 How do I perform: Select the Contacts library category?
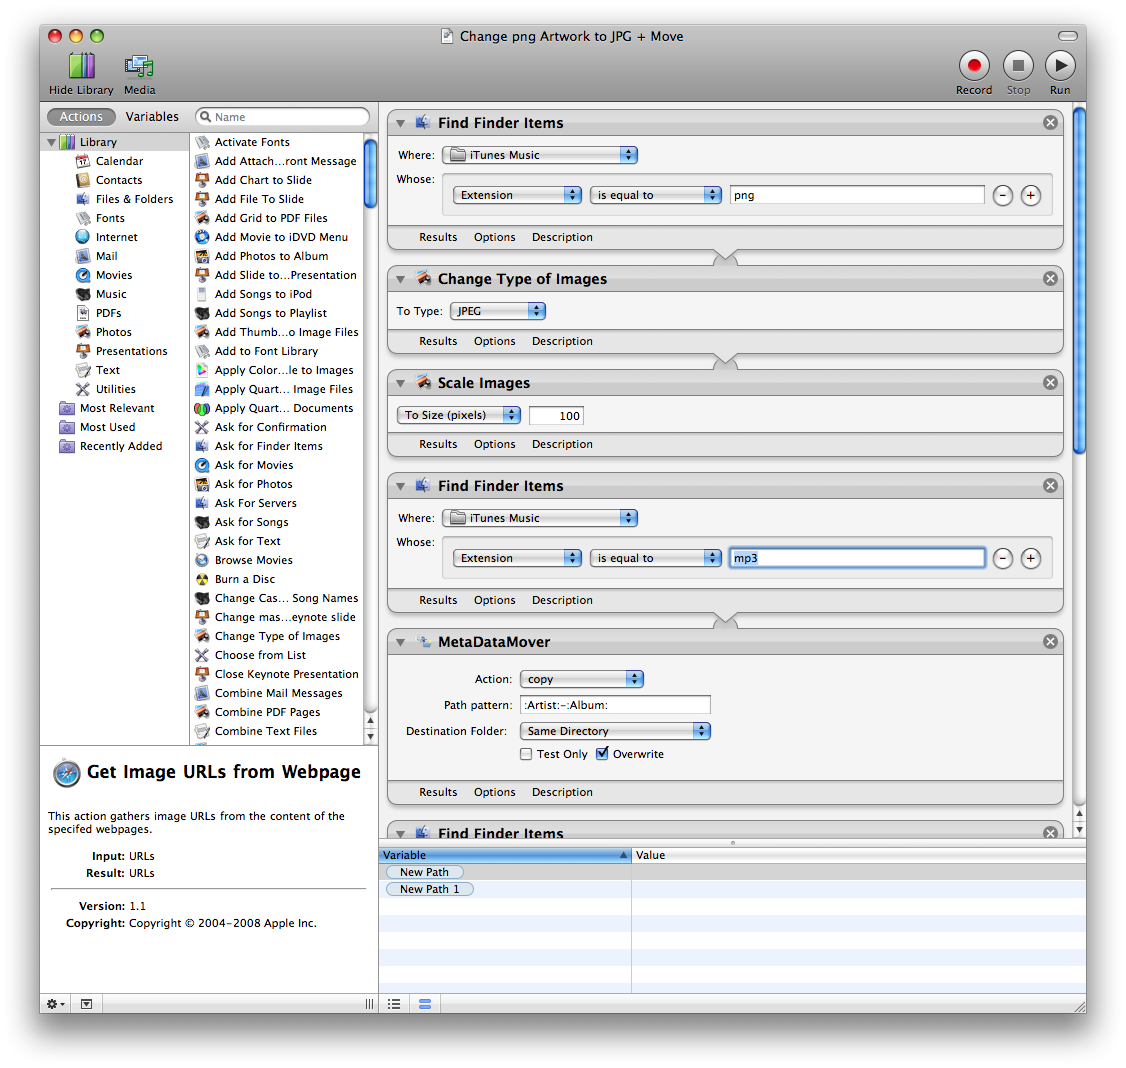(x=118, y=180)
